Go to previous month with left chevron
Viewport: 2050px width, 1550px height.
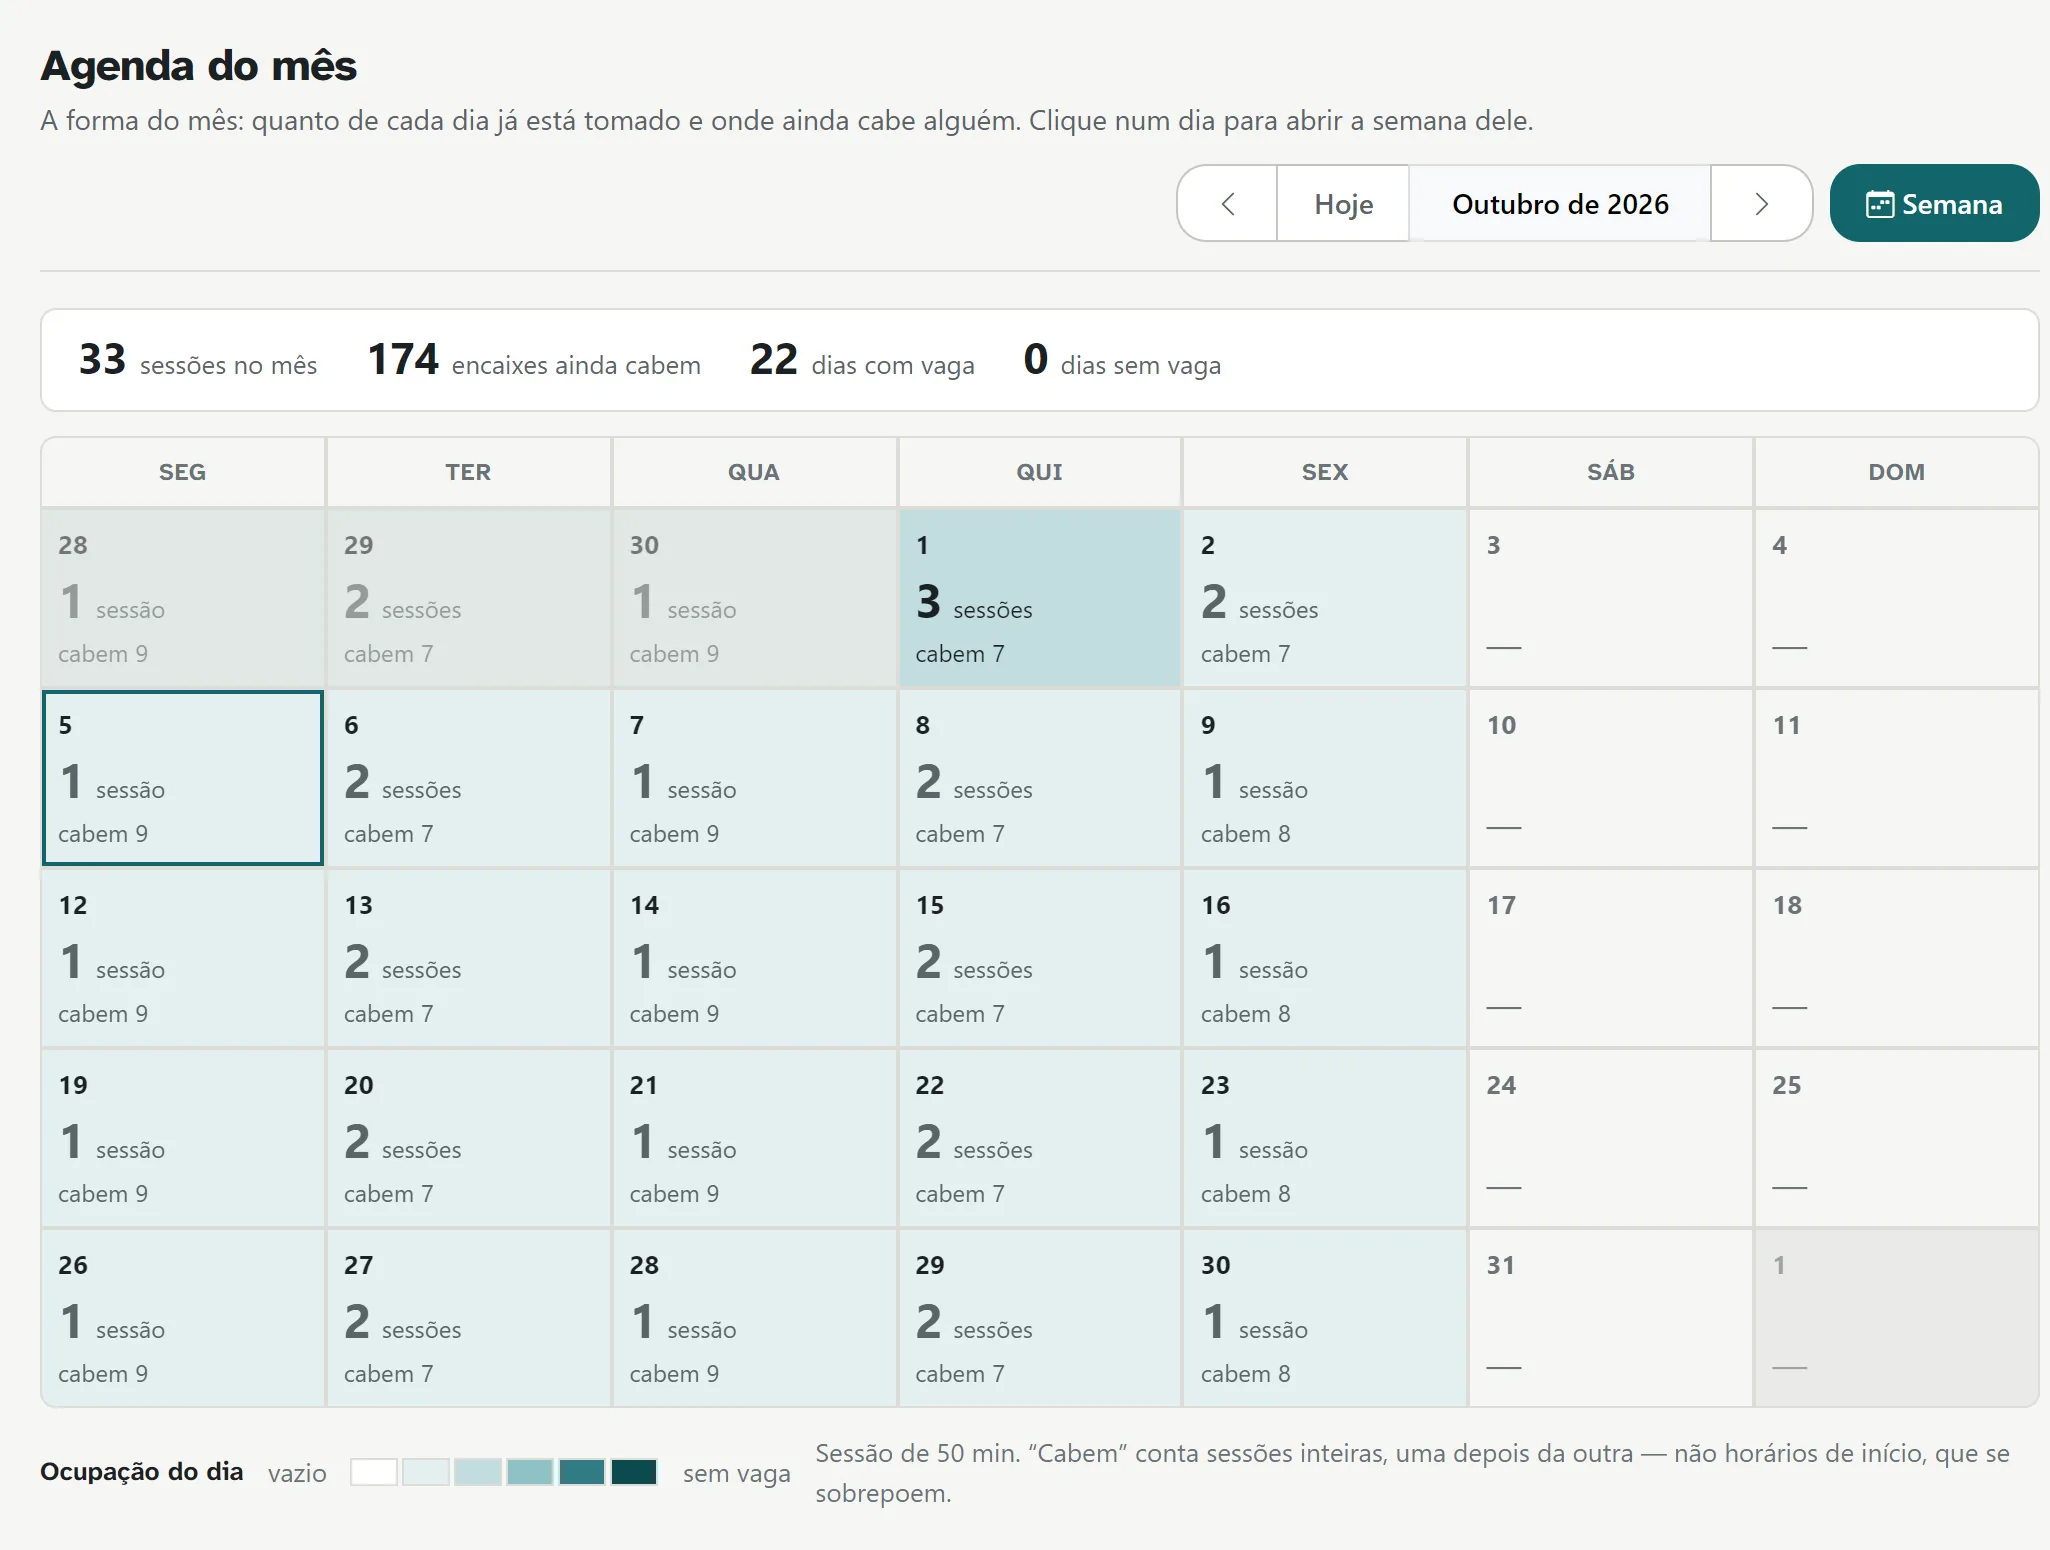coord(1228,204)
